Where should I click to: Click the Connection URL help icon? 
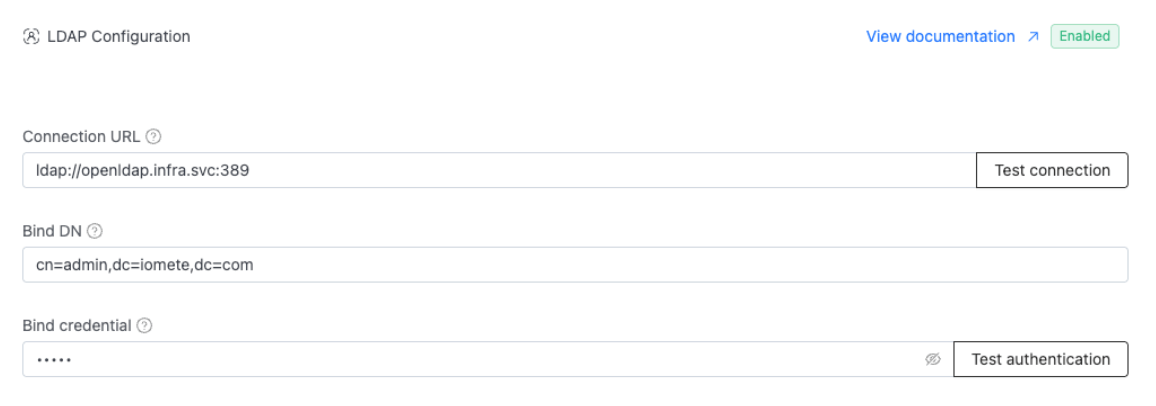tap(153, 136)
